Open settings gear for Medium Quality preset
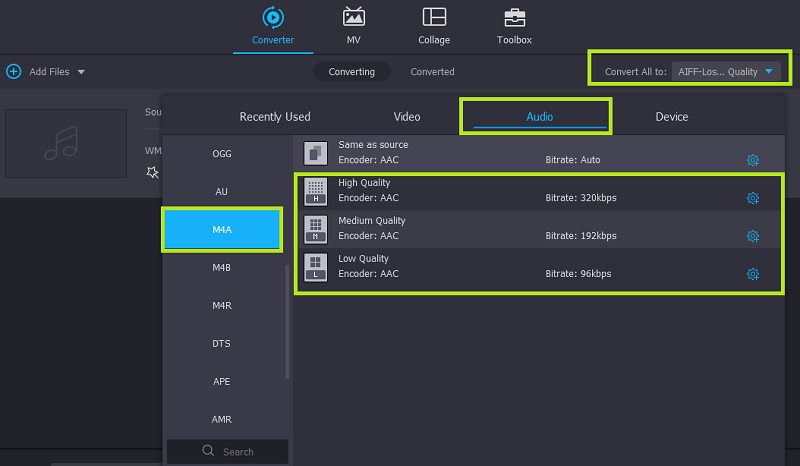The height and width of the screenshot is (466, 800). click(753, 236)
